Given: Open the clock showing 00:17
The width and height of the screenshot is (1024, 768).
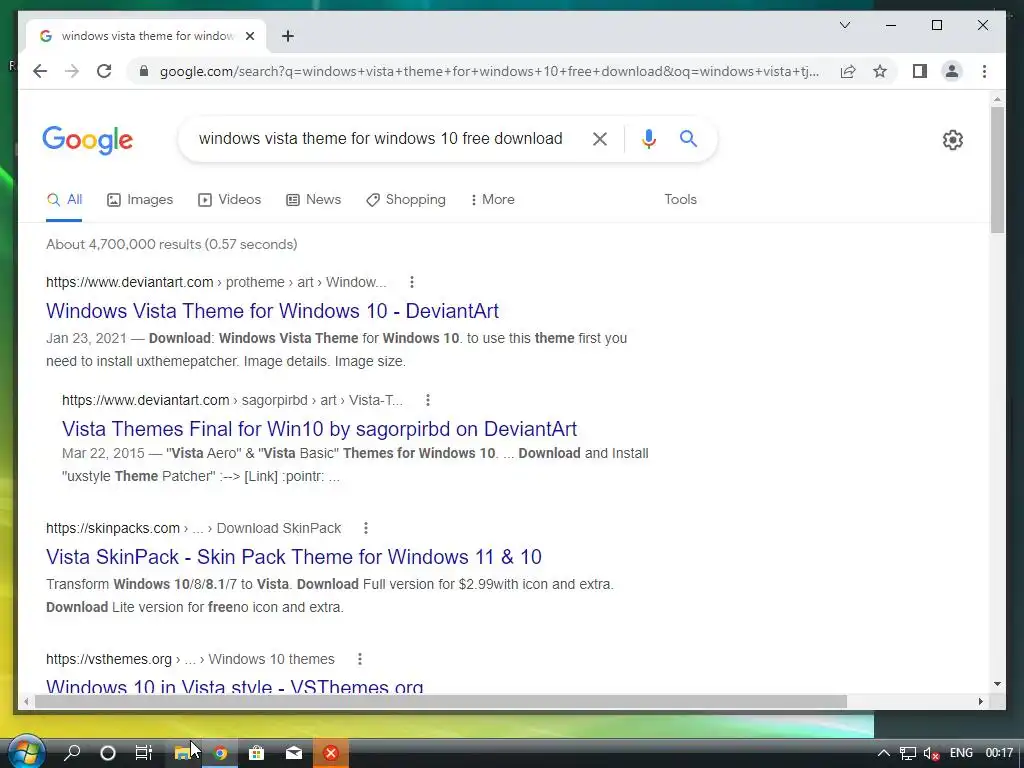Looking at the screenshot, I should pos(999,753).
